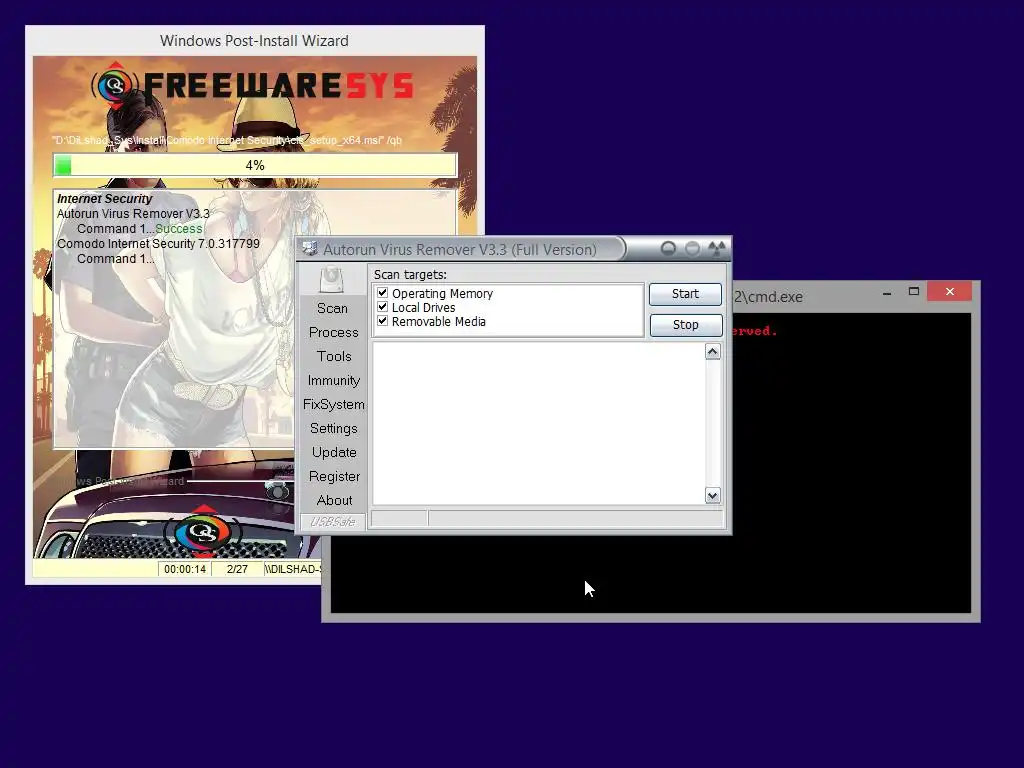The width and height of the screenshot is (1024, 768).
Task: Click the scroll down arrow in results list
Action: tap(712, 496)
